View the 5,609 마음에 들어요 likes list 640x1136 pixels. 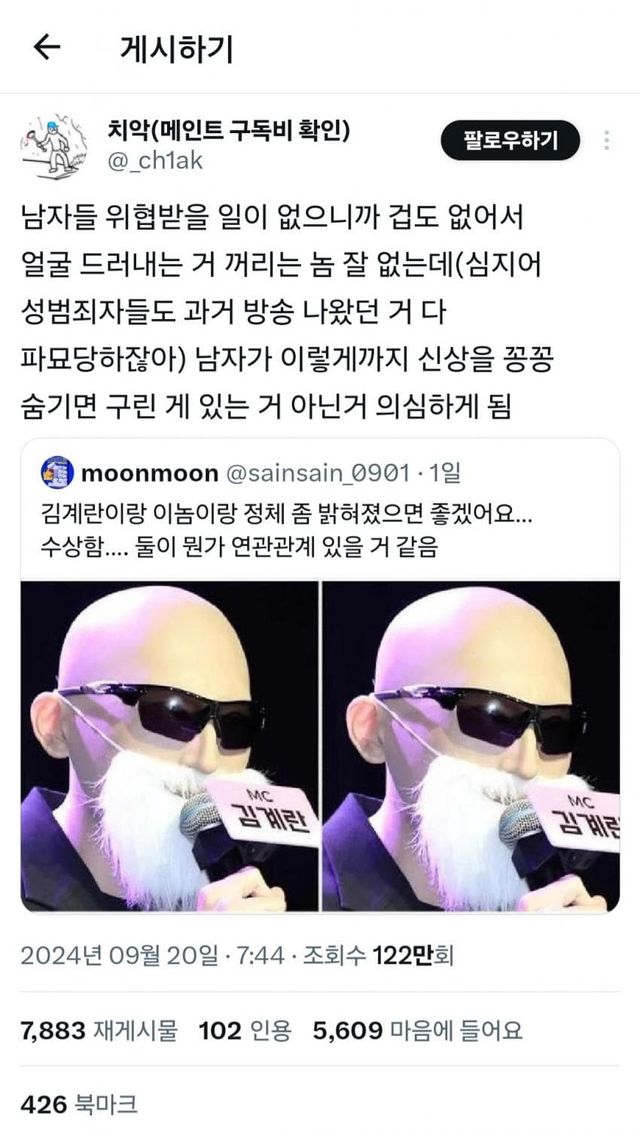coord(417,1030)
